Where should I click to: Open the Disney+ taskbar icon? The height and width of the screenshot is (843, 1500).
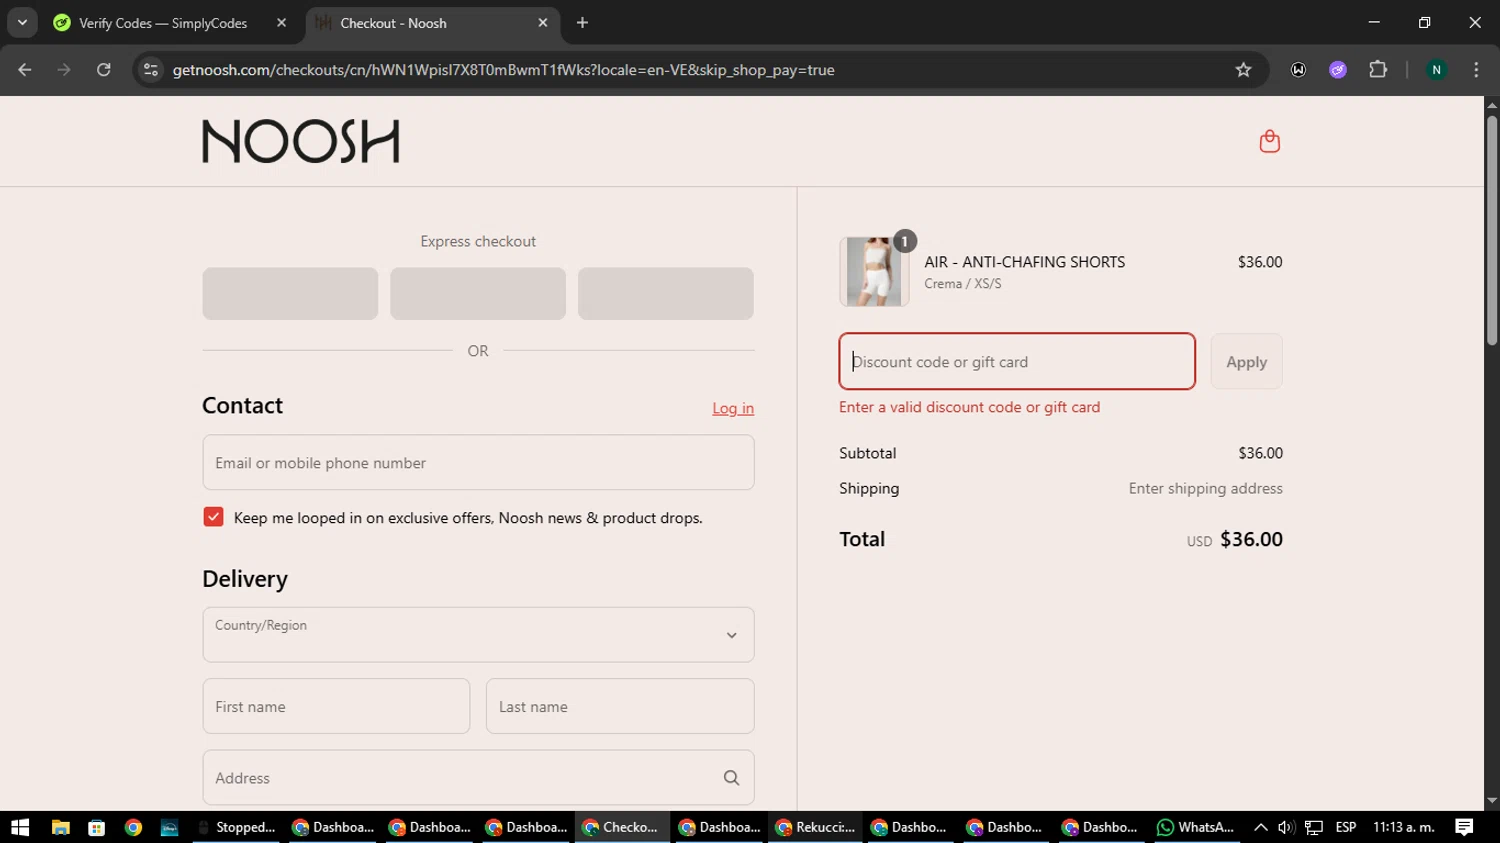(x=169, y=827)
